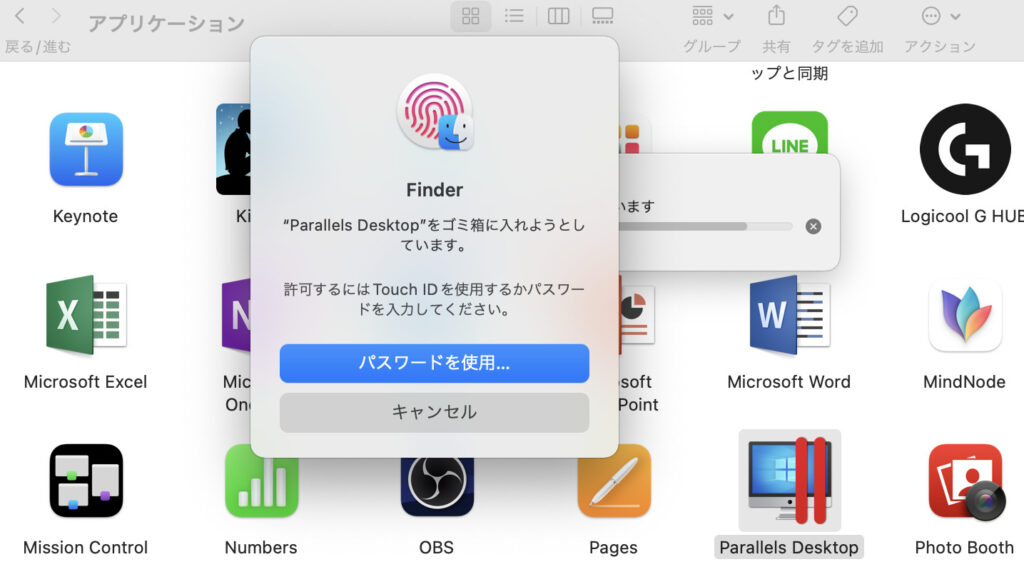Click the trash progress bar
1024x567 pixels.
(705, 227)
